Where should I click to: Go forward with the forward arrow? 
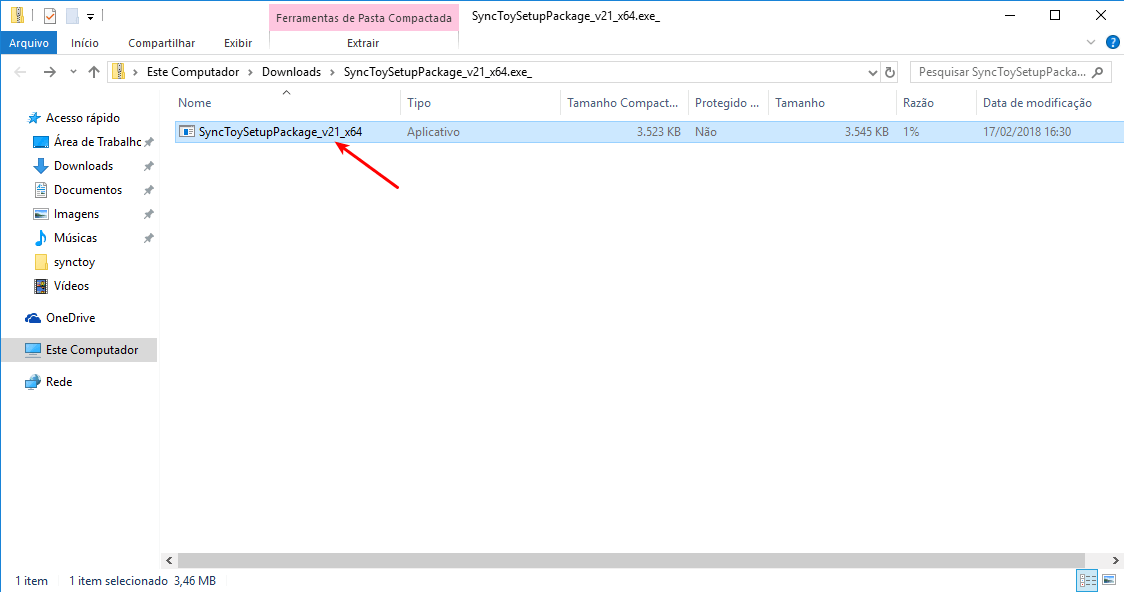(49, 72)
